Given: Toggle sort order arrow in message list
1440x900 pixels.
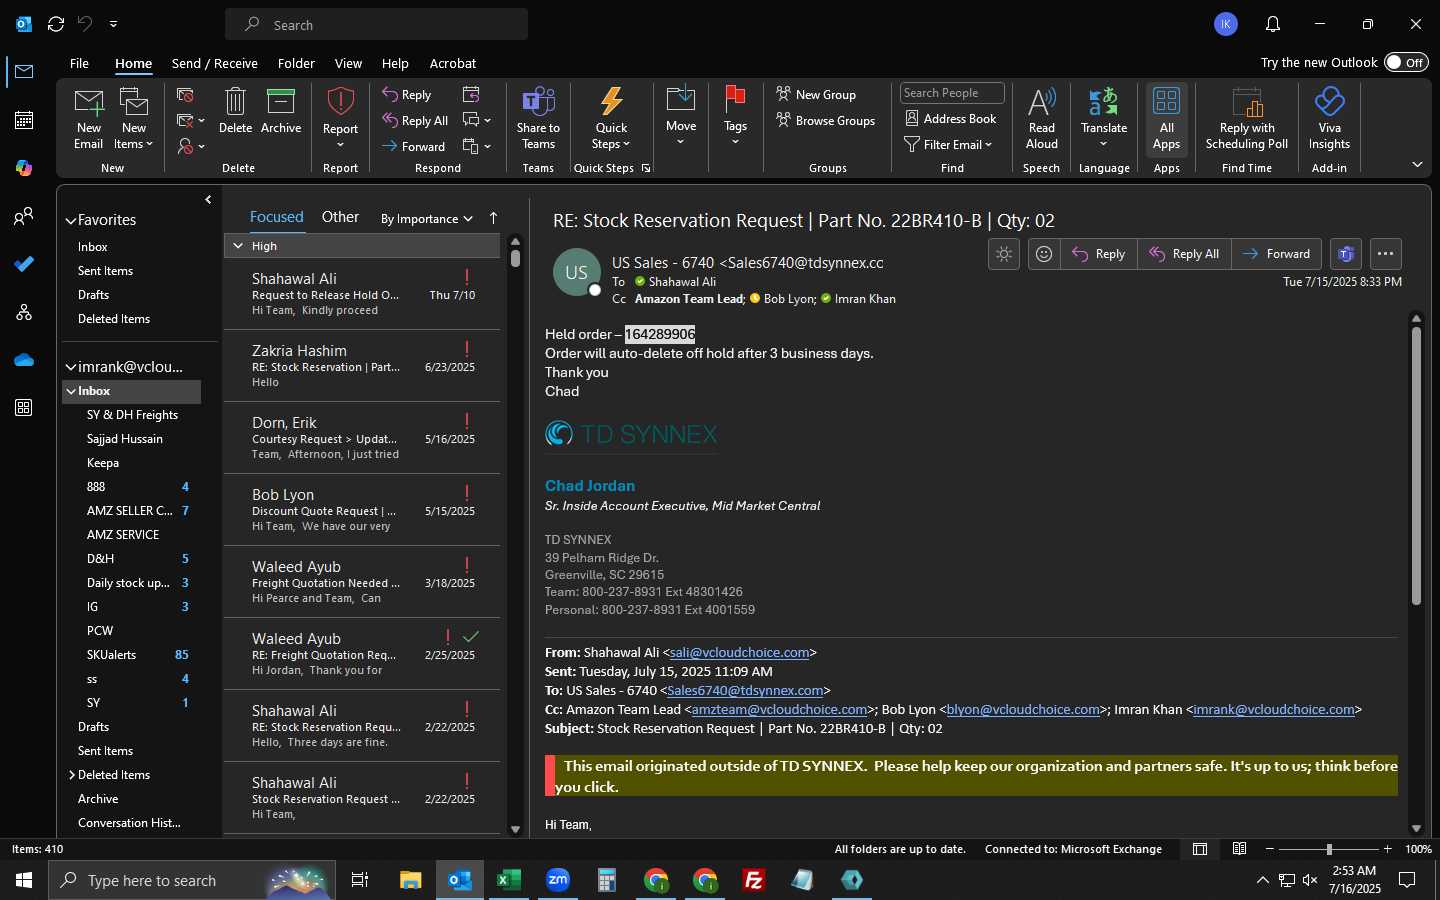Looking at the screenshot, I should (x=493, y=218).
